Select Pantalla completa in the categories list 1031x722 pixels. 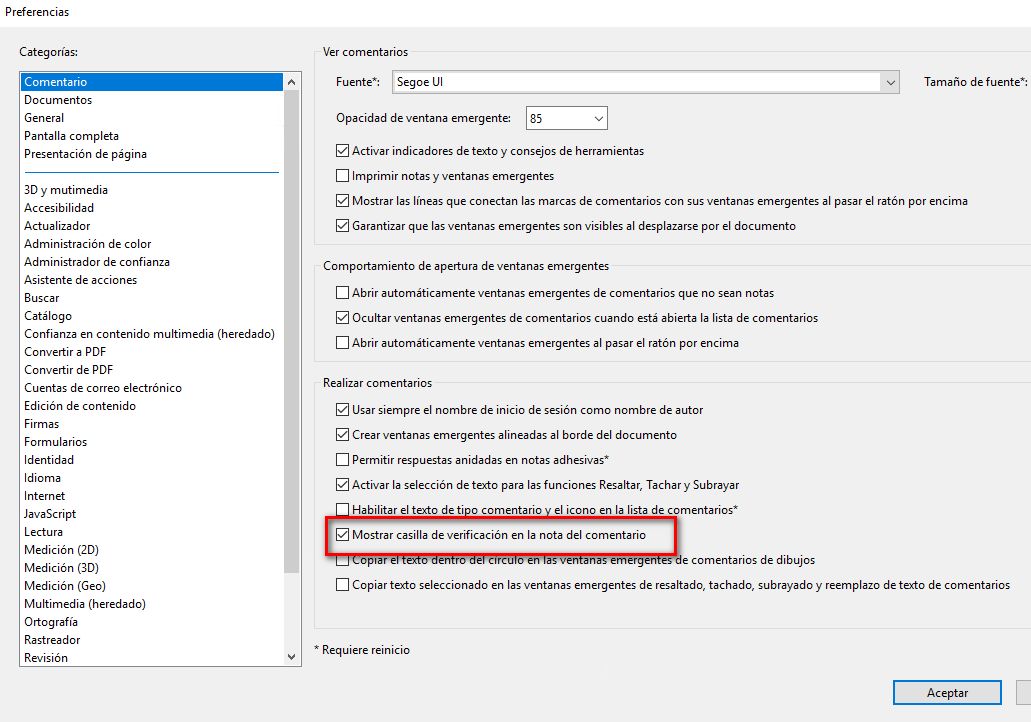[x=71, y=135]
